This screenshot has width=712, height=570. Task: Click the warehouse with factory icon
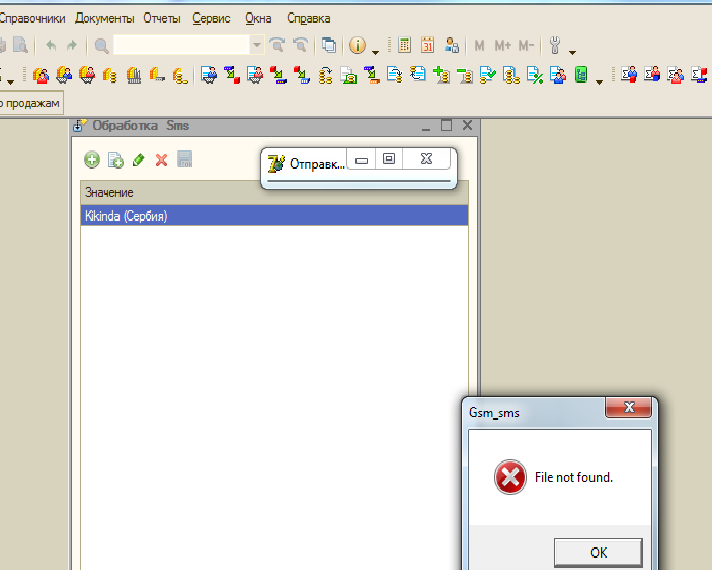pos(134,75)
